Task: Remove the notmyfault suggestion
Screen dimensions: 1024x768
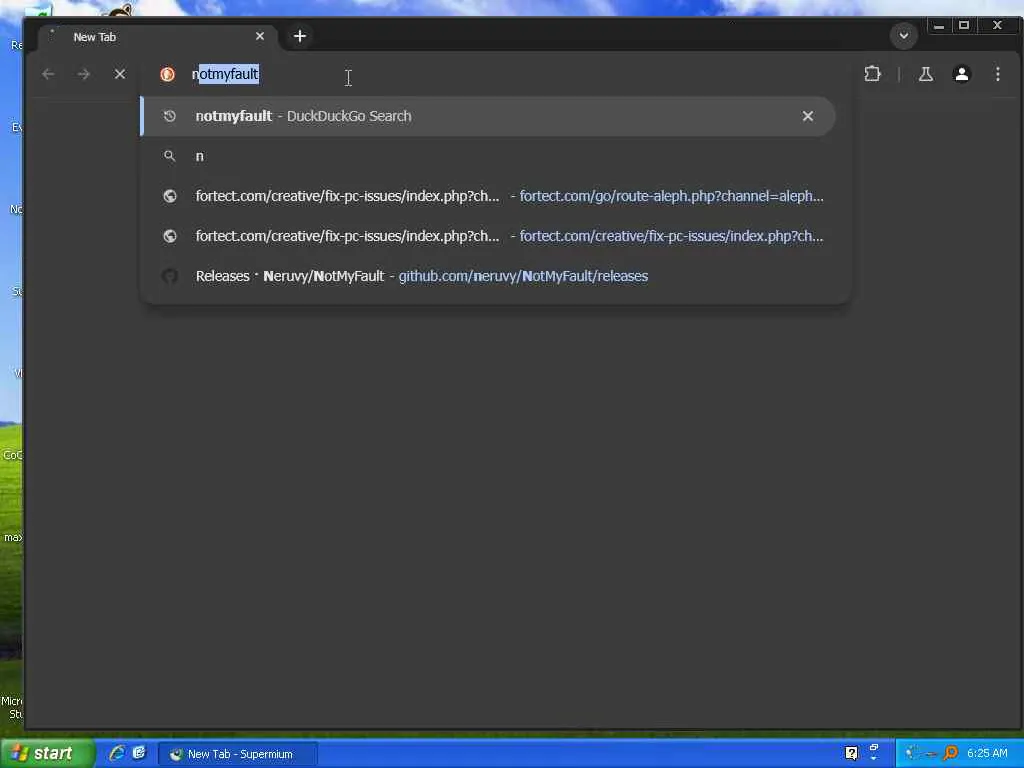Action: 808,116
